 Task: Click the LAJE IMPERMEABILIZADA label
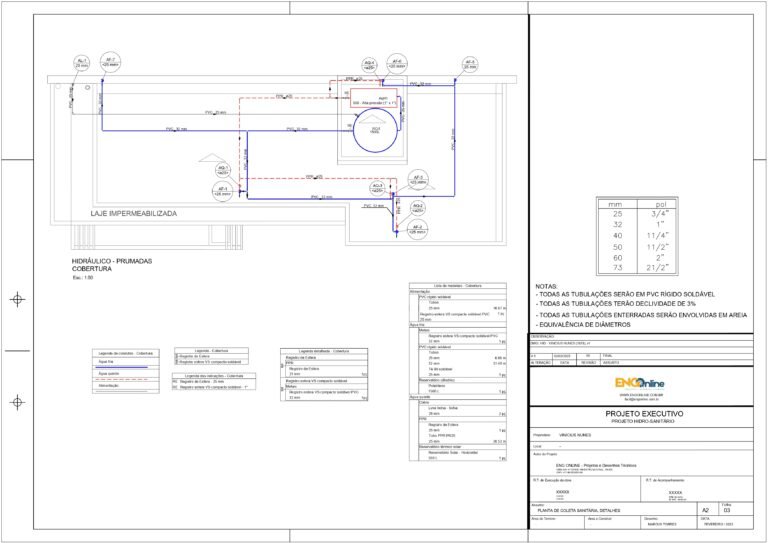[134, 213]
